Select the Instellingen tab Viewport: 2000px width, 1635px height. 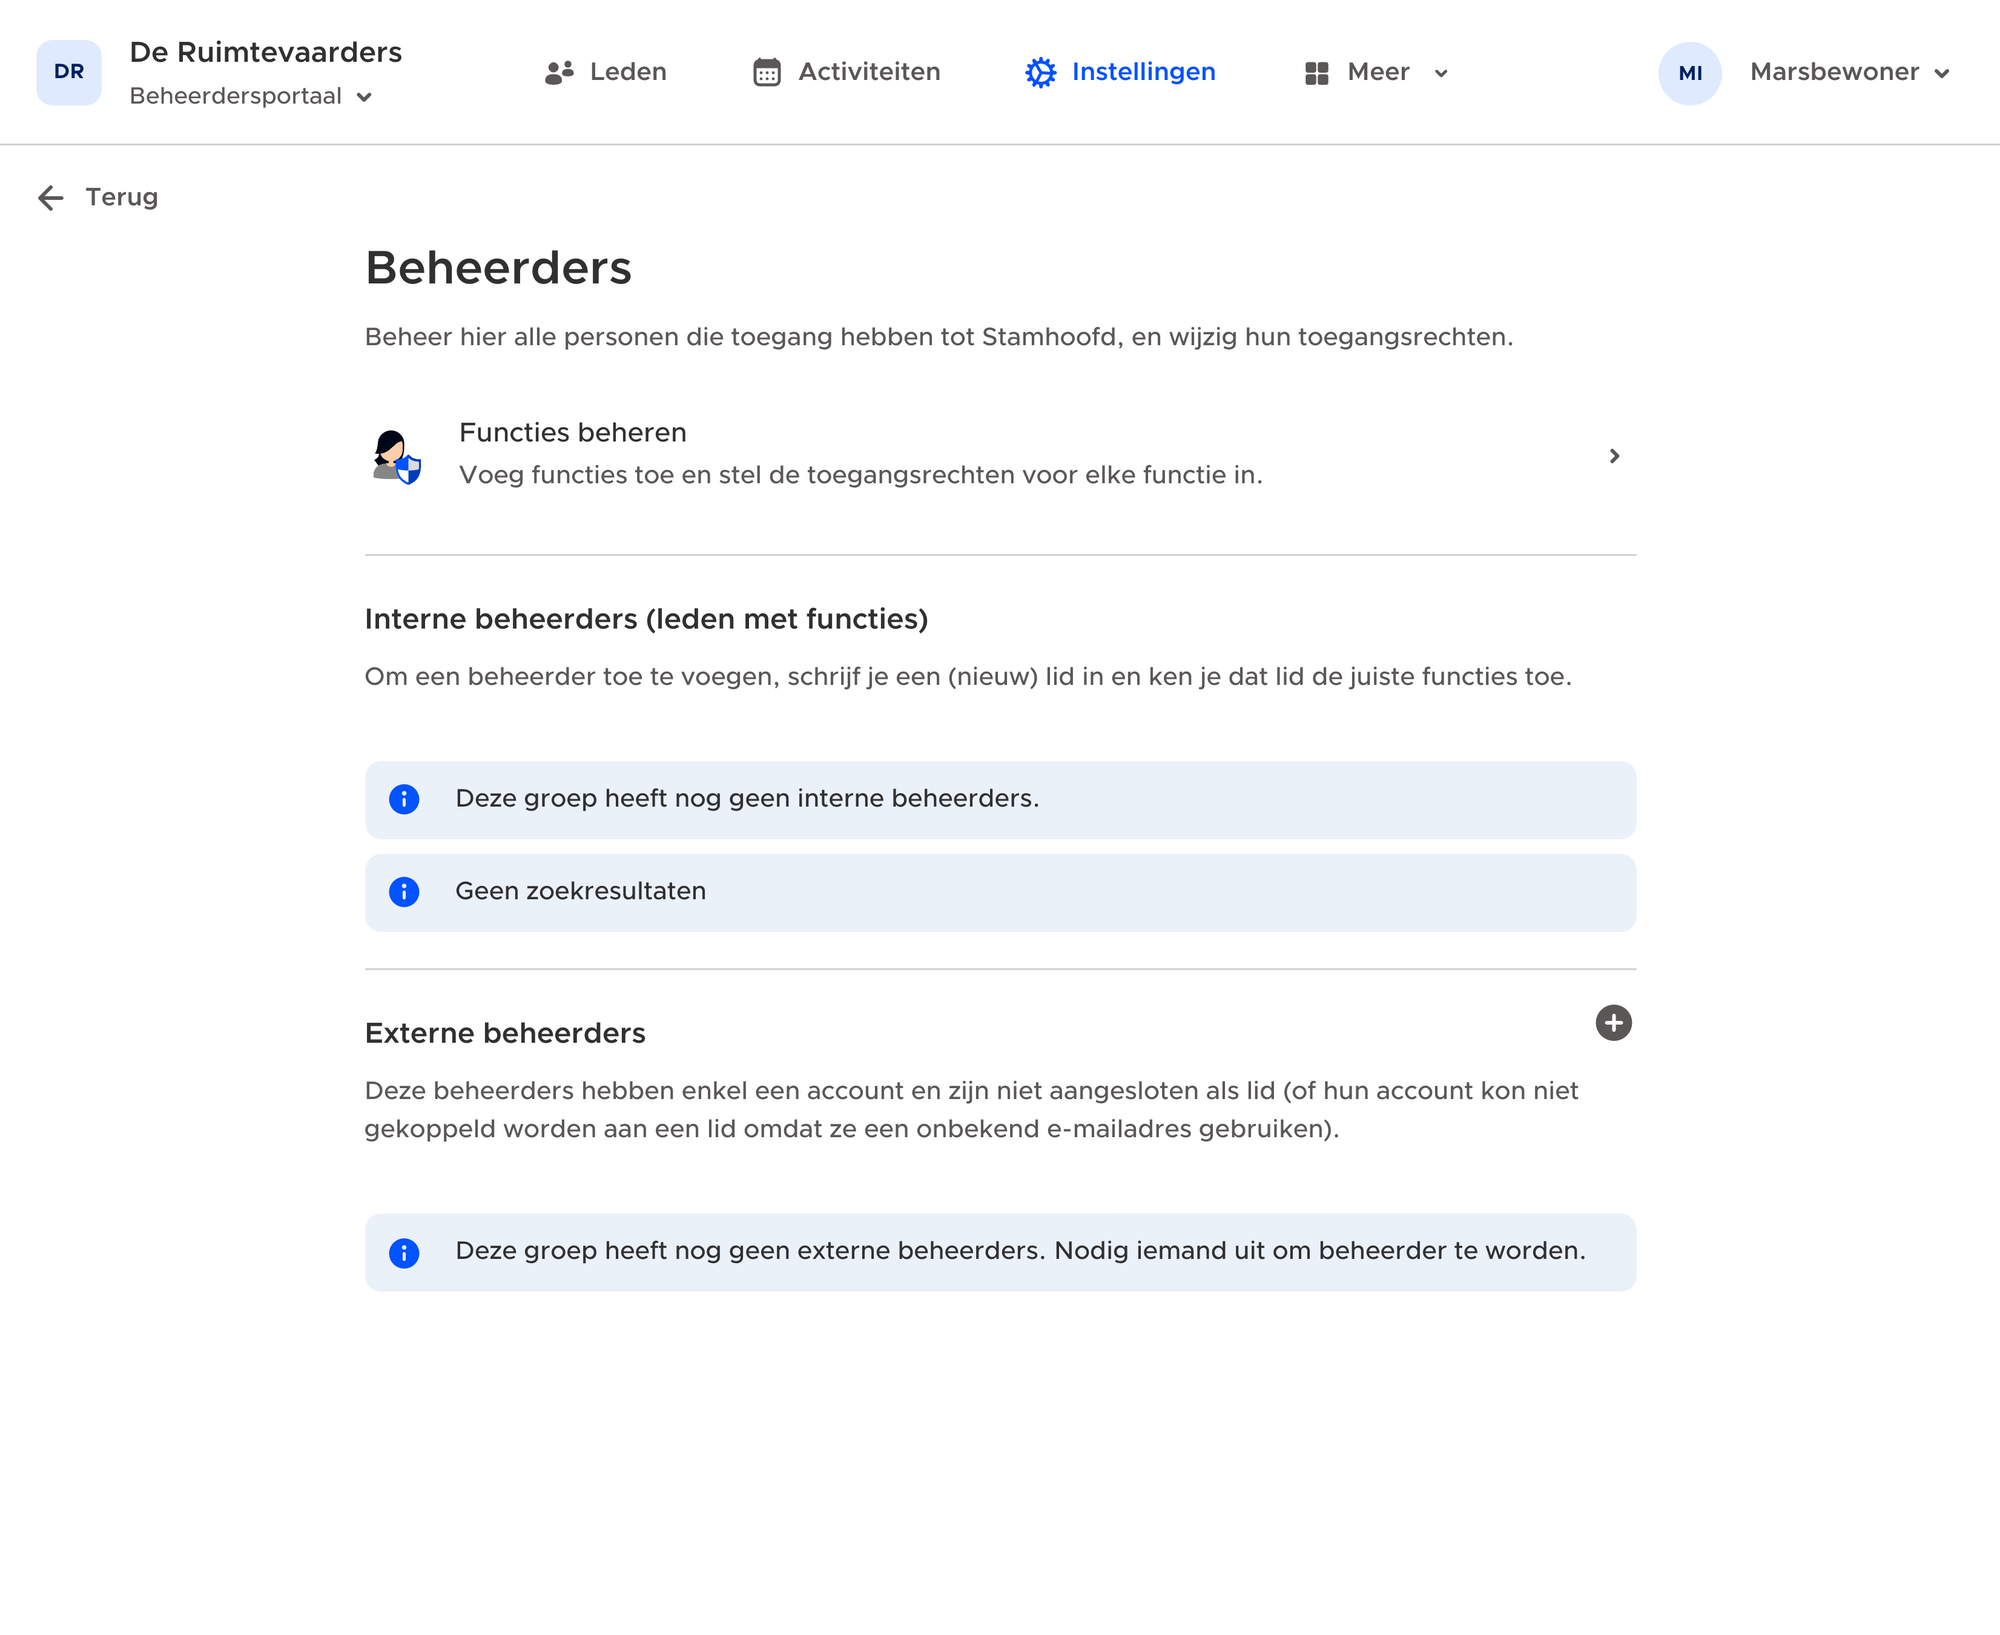tap(1120, 72)
